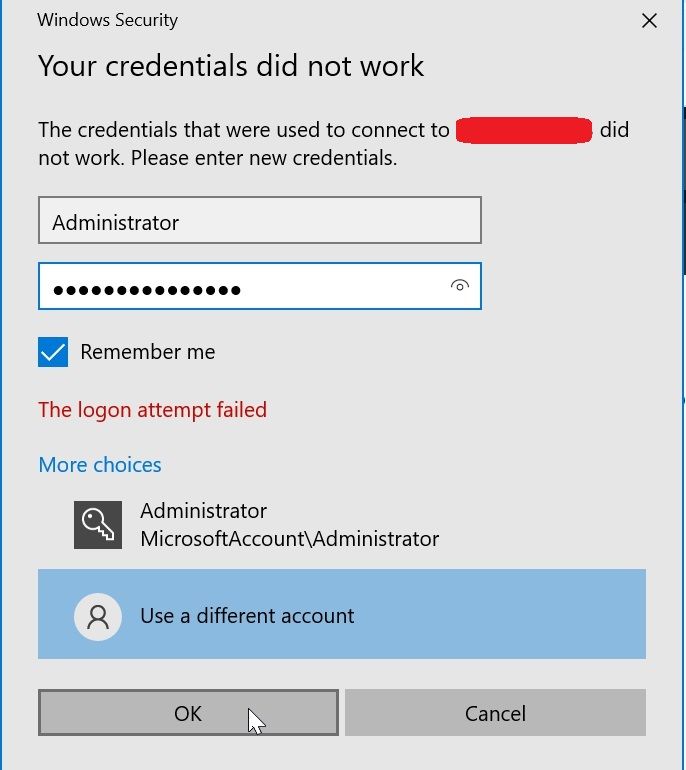This screenshot has height=770, width=686.
Task: Click the Windows Security title text
Action: [108, 20]
